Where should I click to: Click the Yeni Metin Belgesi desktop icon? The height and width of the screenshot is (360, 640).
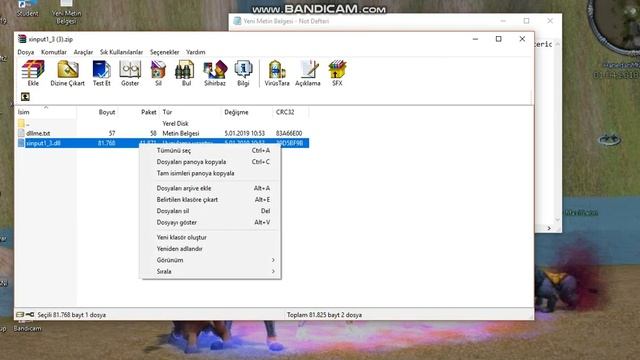click(66, 11)
